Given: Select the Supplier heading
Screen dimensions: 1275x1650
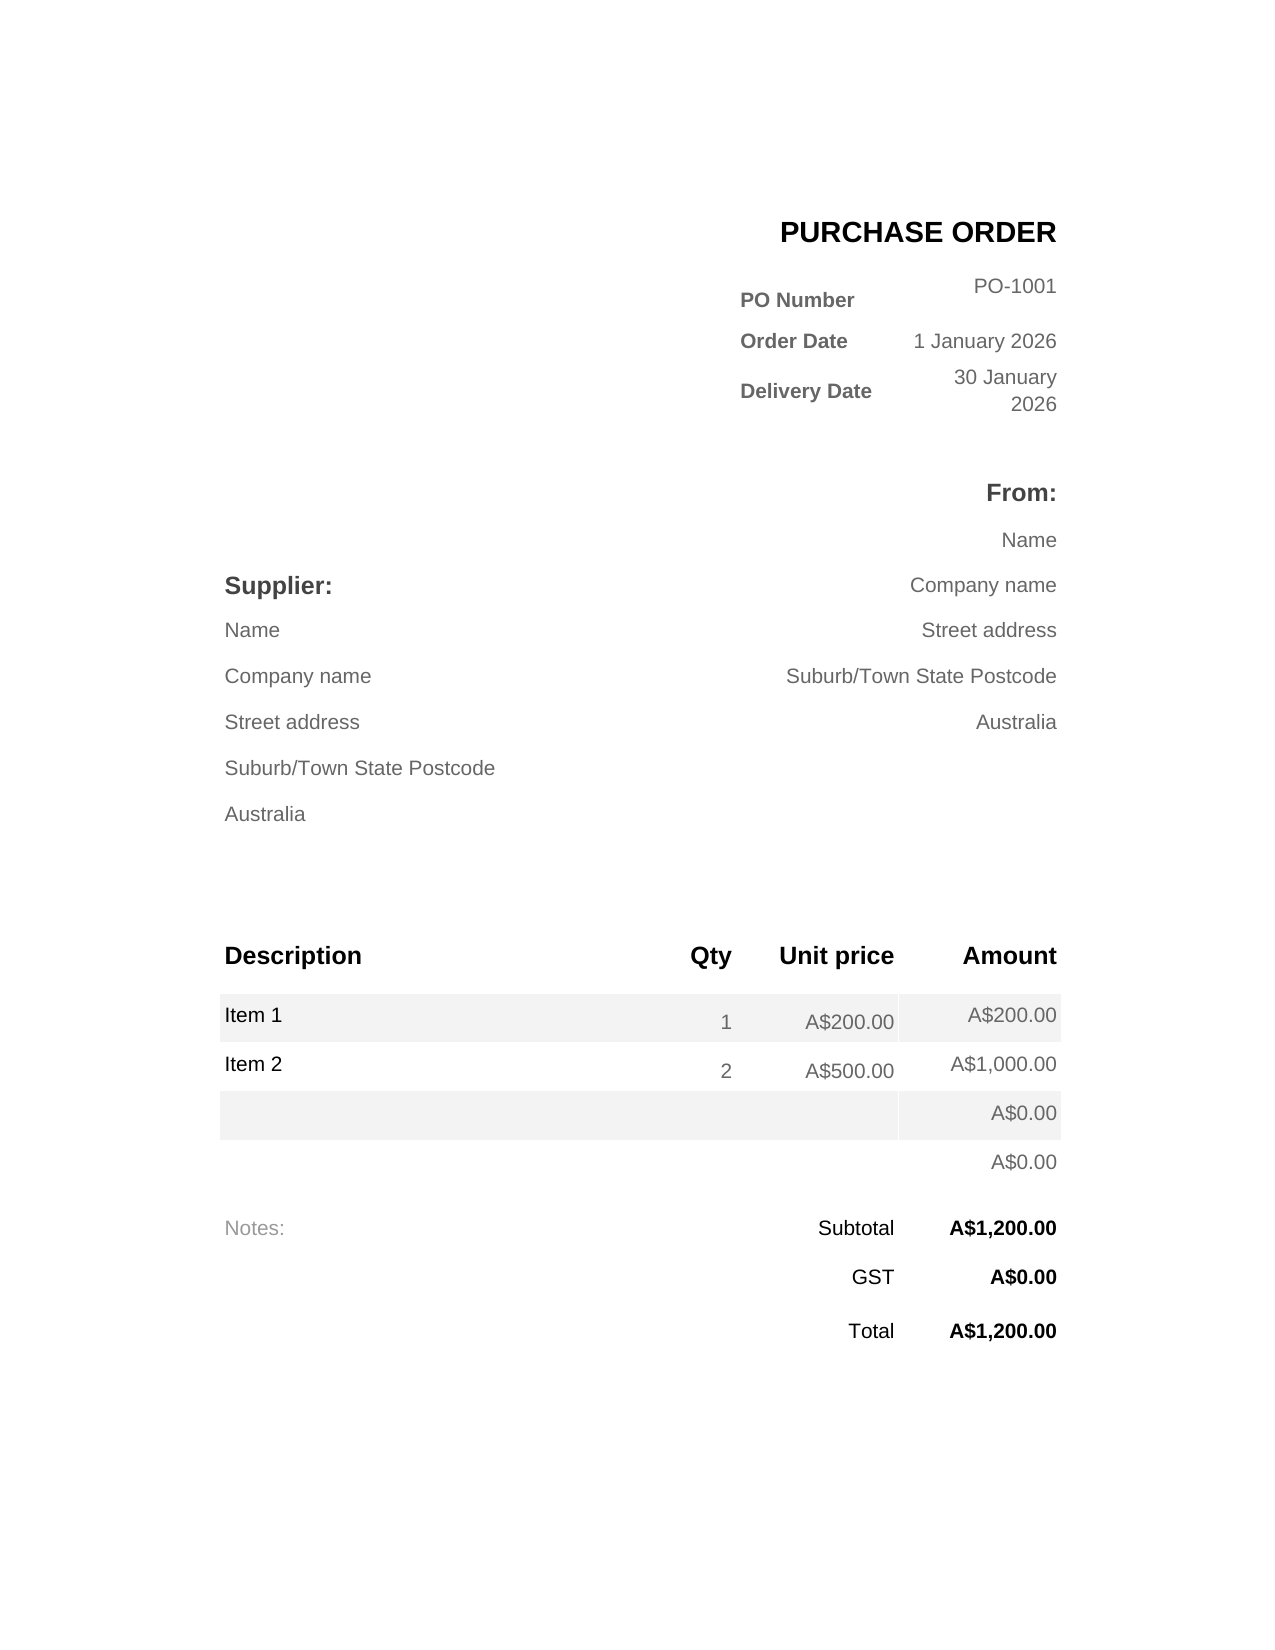Looking at the screenshot, I should [x=278, y=586].
